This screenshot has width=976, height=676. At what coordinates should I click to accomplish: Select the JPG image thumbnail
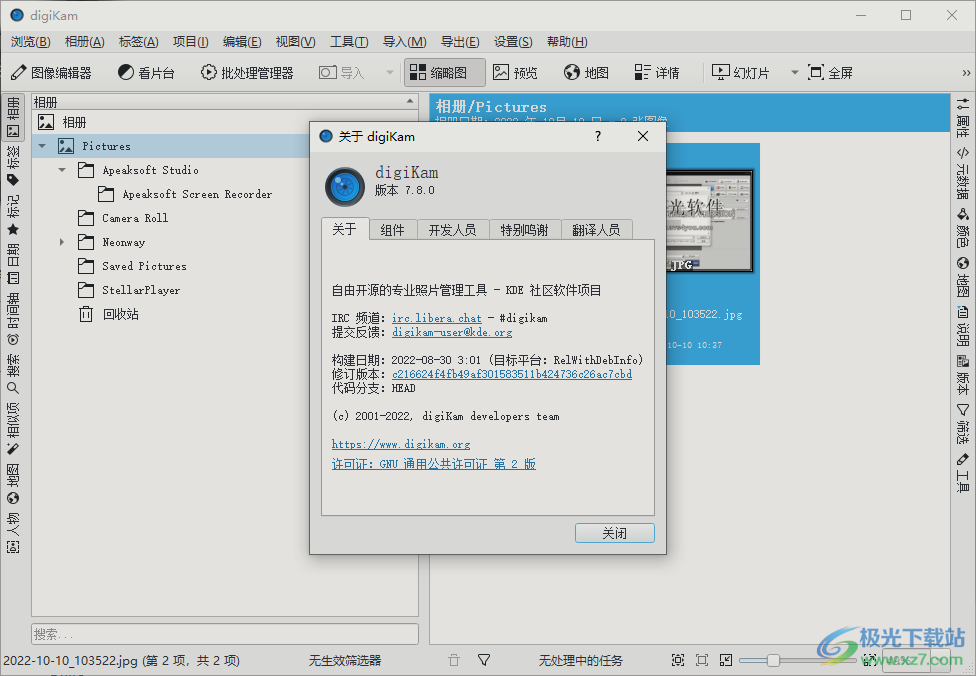(x=710, y=221)
